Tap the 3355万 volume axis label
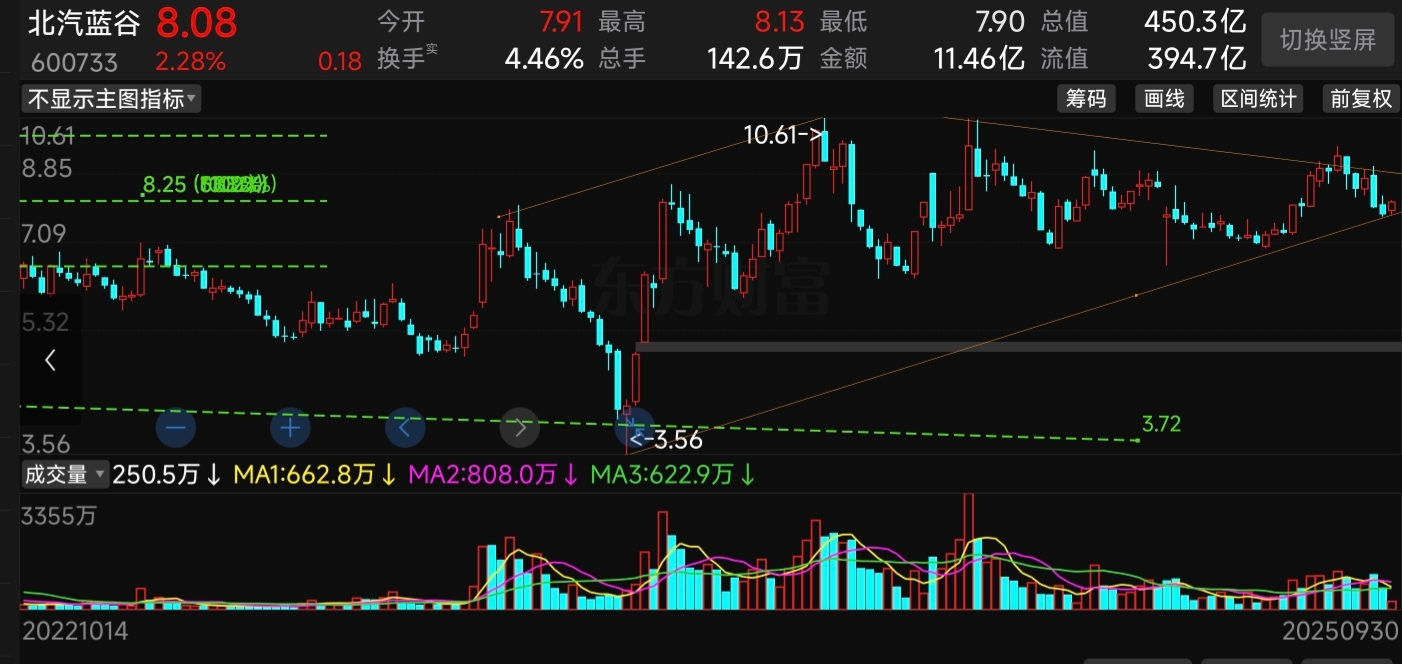The height and width of the screenshot is (664, 1402). pyautogui.click(x=60, y=517)
